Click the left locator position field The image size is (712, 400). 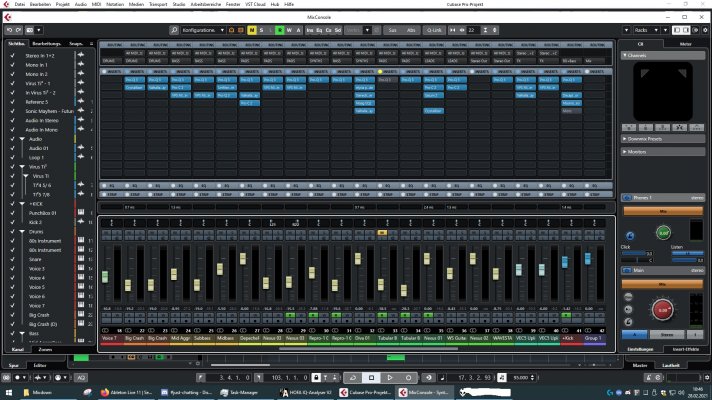(x=234, y=378)
